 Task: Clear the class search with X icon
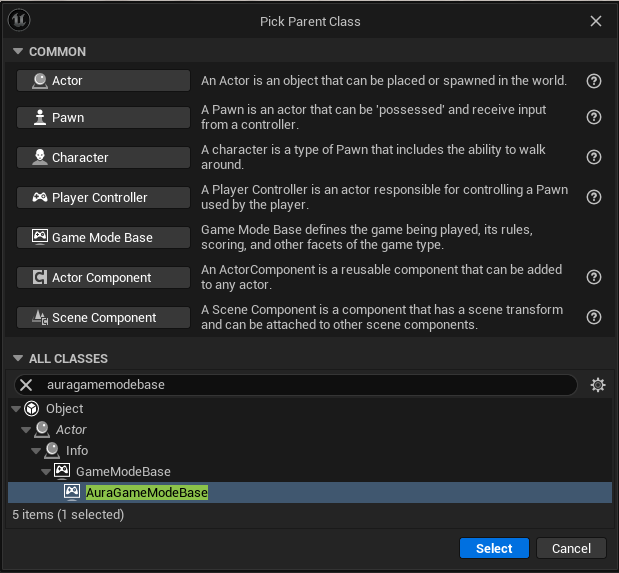[x=27, y=385]
